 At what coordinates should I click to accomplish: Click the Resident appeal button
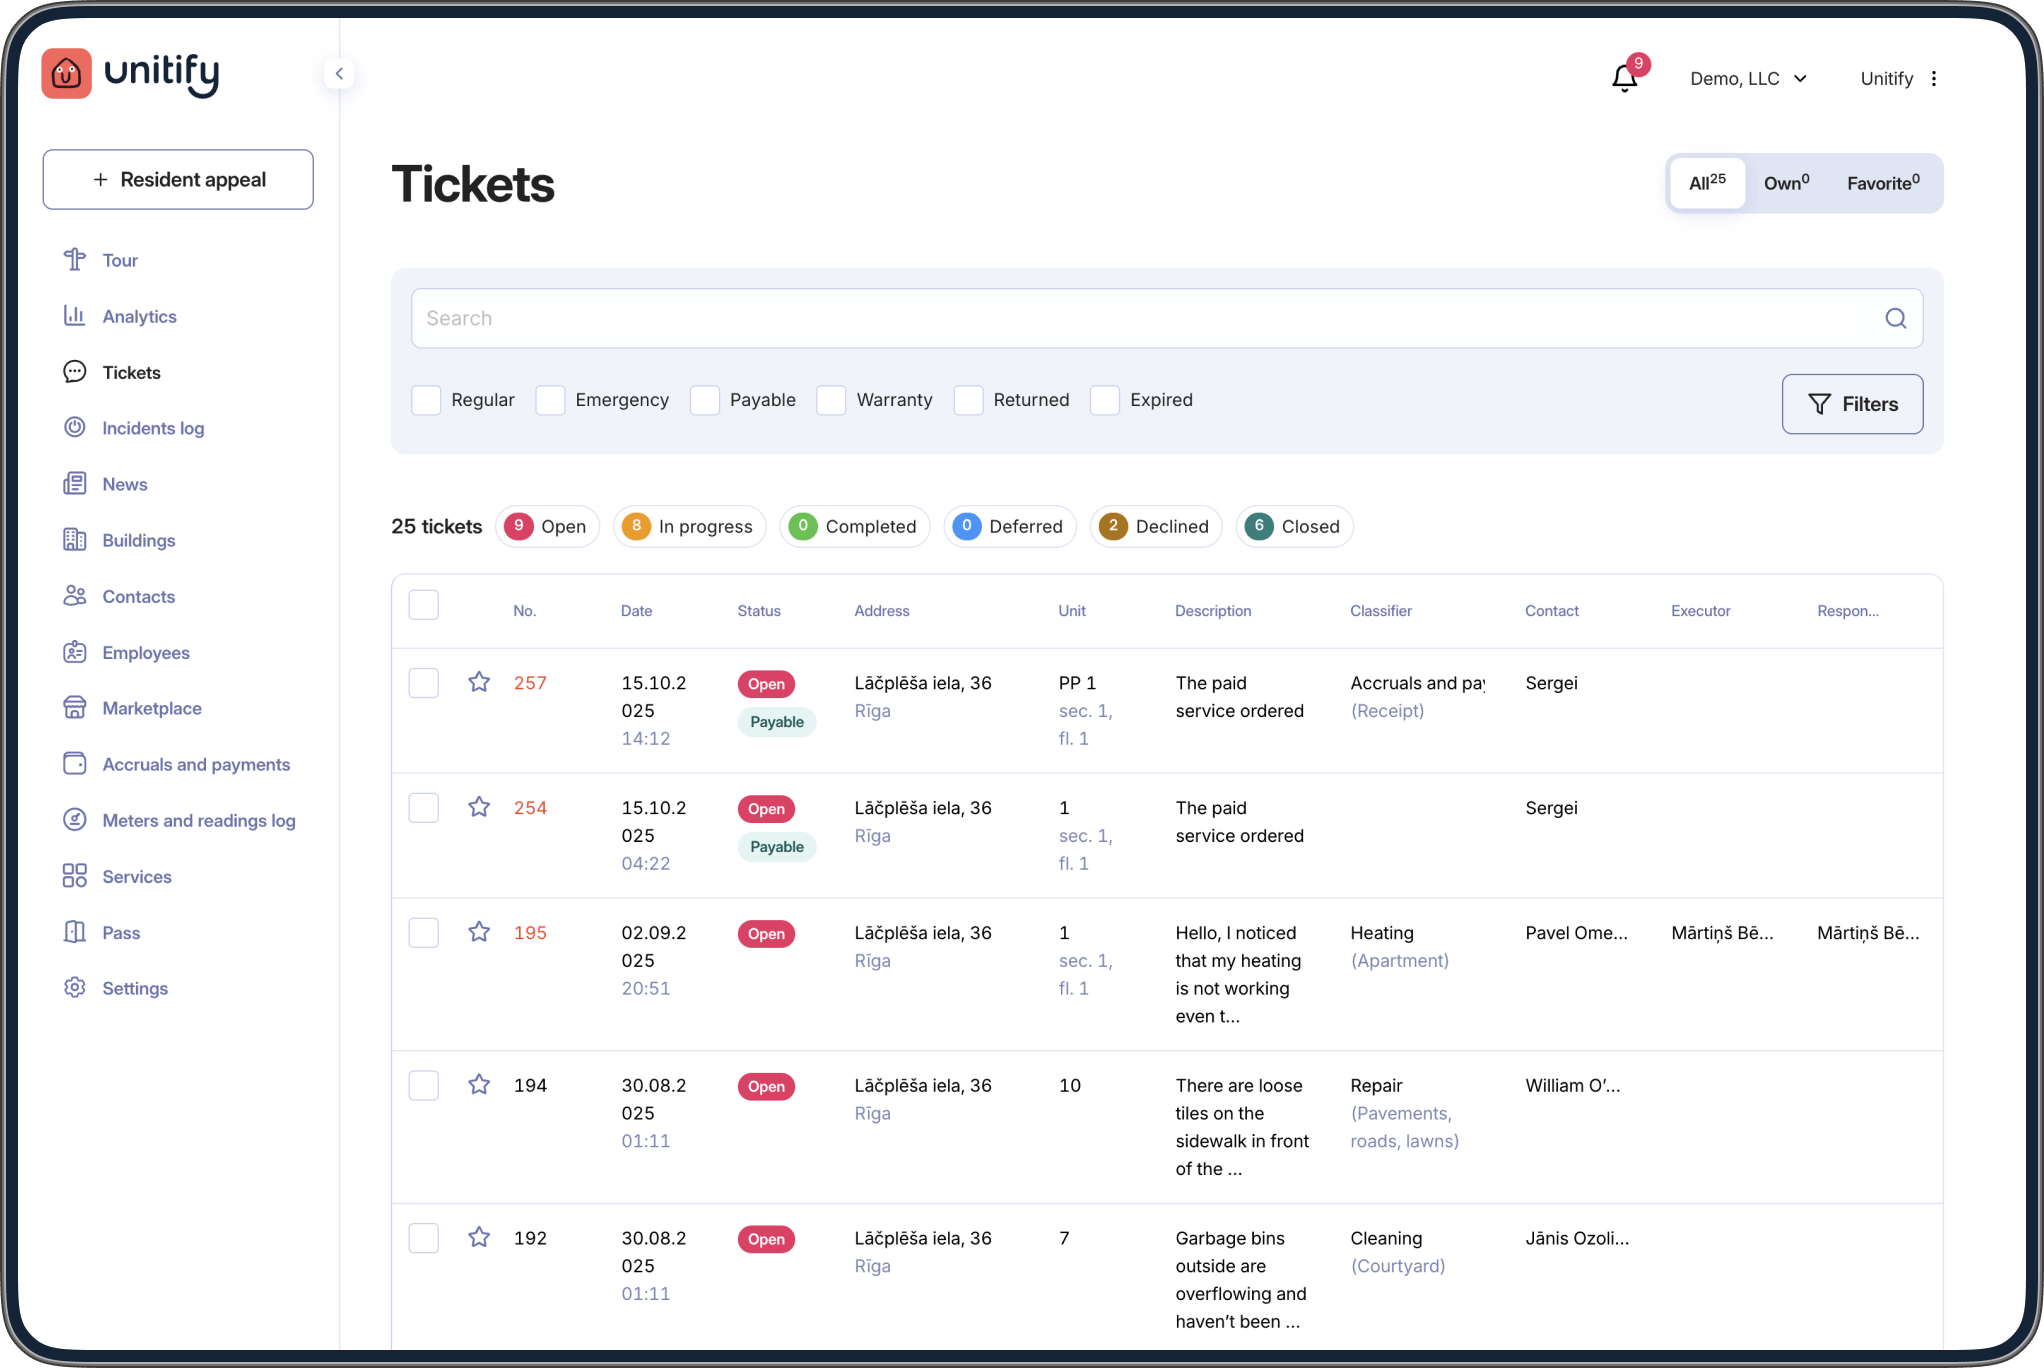[x=178, y=179]
